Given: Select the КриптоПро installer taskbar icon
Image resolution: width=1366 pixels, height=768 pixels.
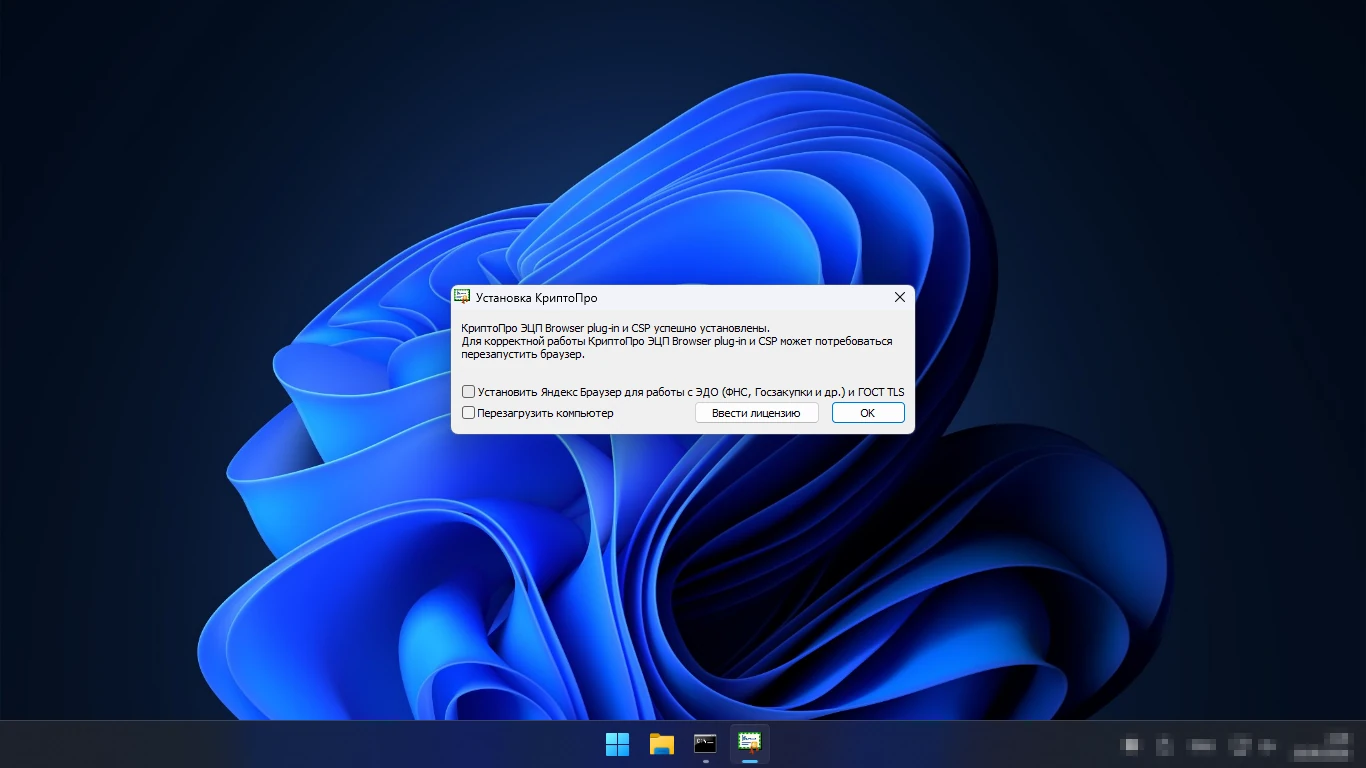Looking at the screenshot, I should click(x=749, y=743).
